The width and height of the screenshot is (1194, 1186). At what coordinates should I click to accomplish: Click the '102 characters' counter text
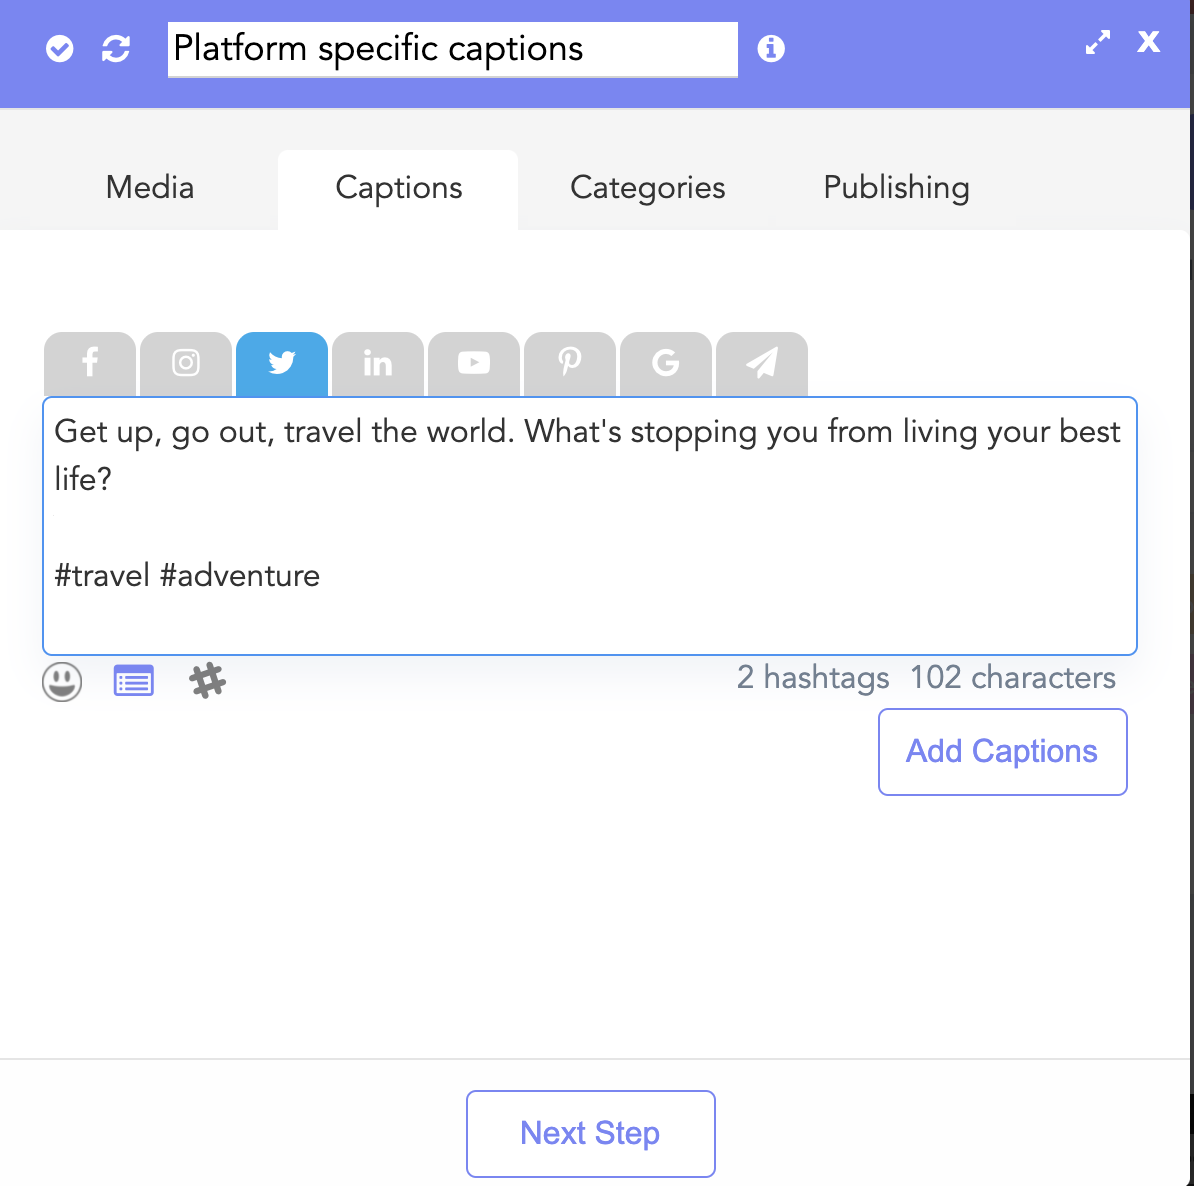1013,677
